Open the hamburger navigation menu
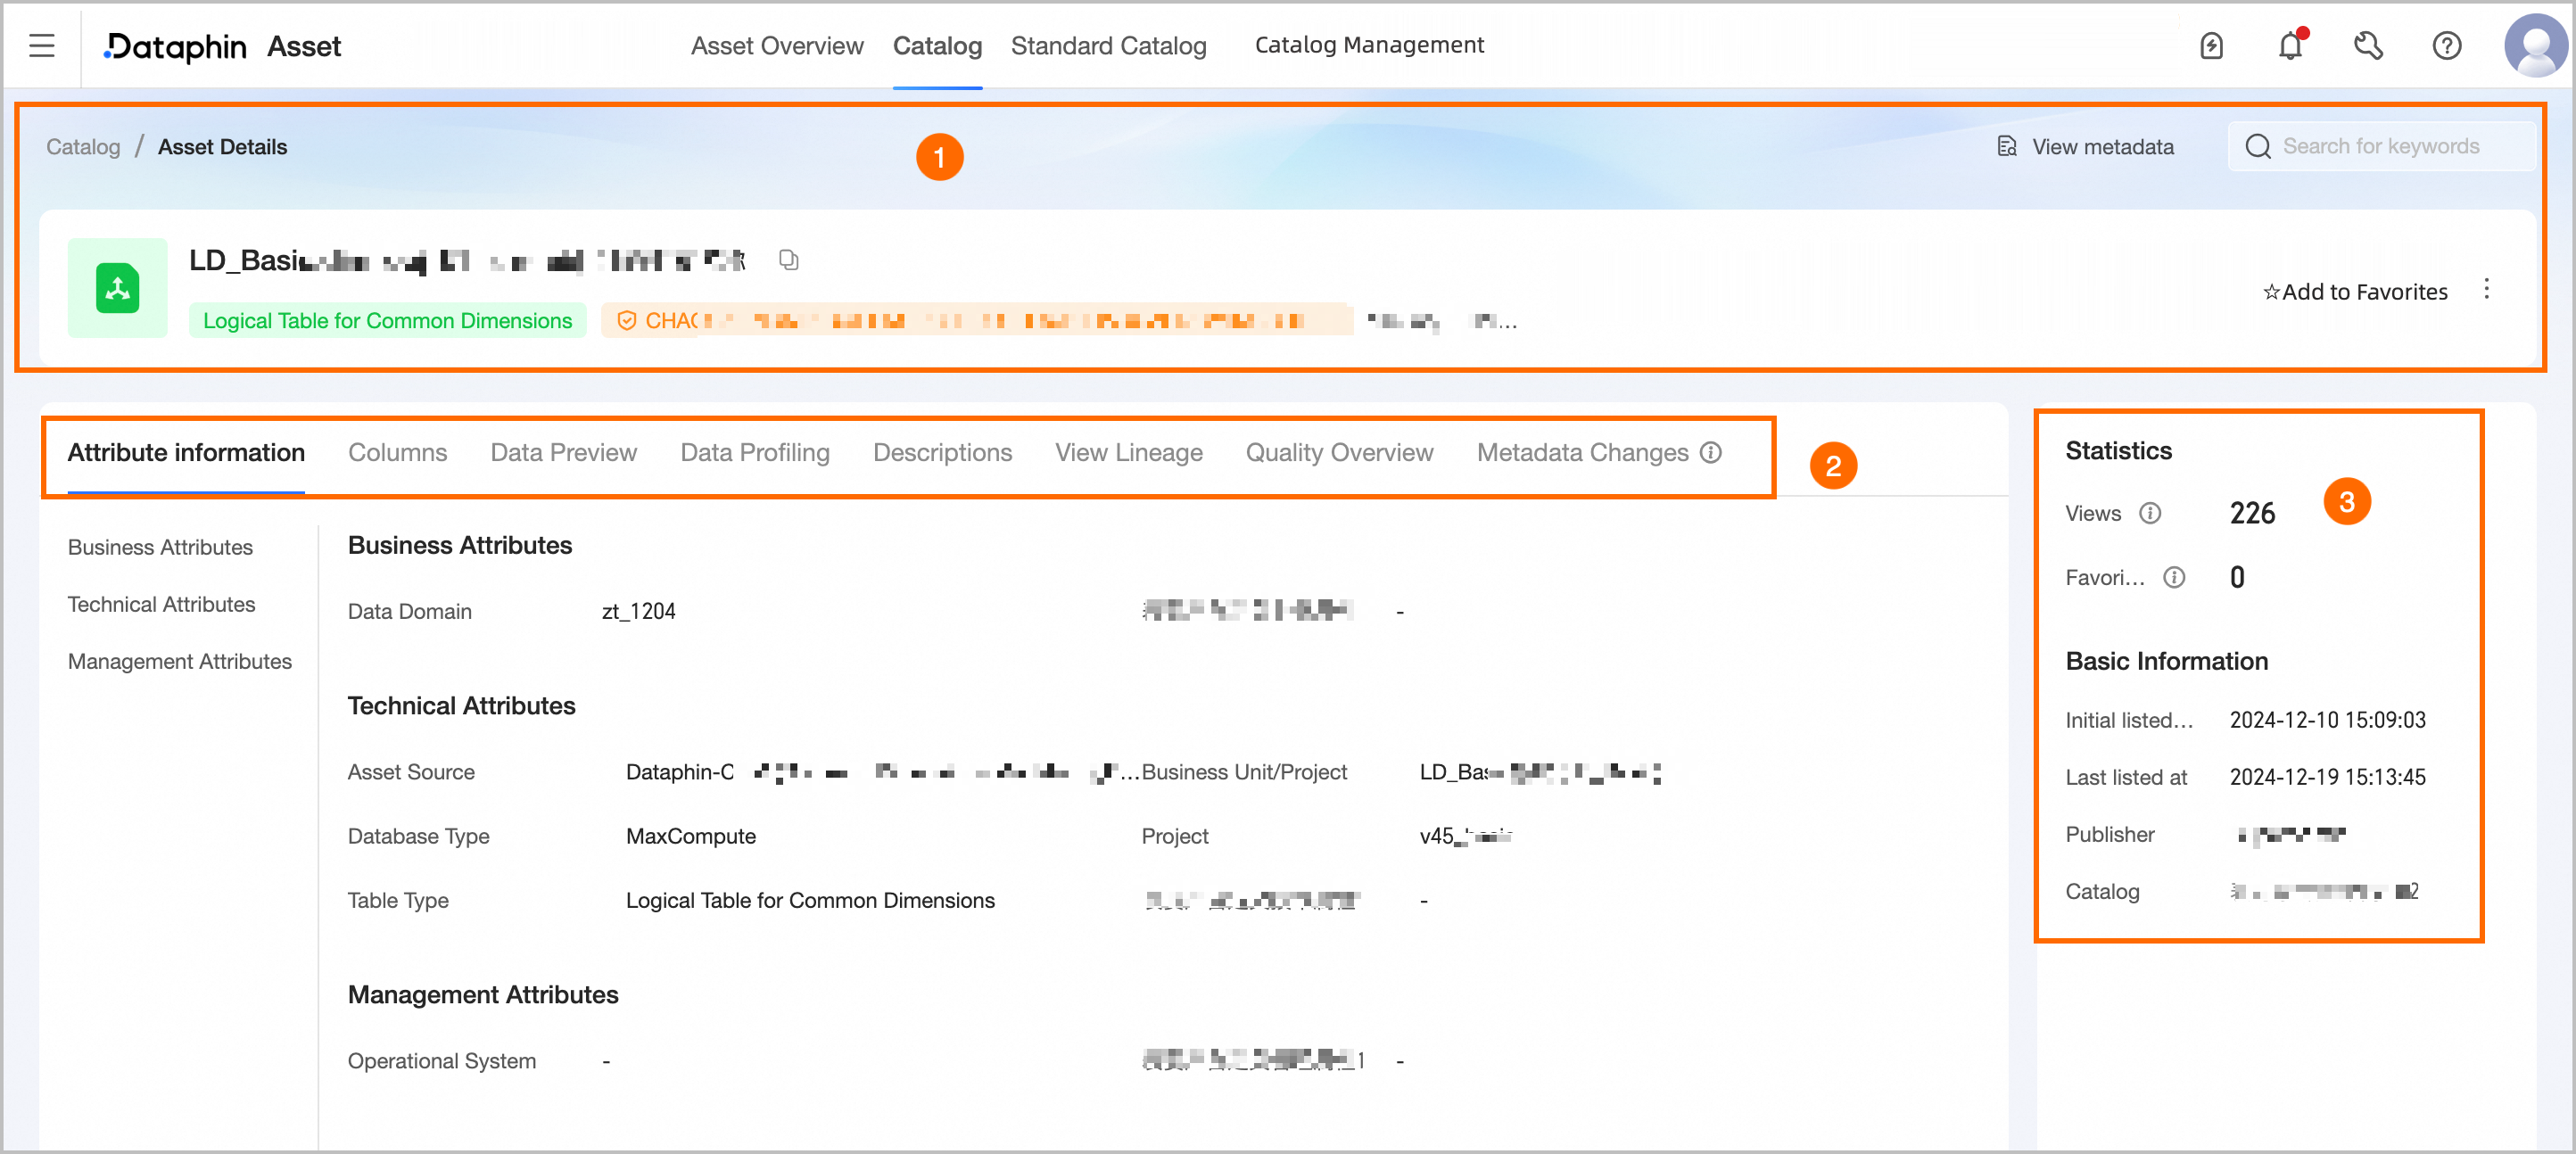 (x=41, y=46)
